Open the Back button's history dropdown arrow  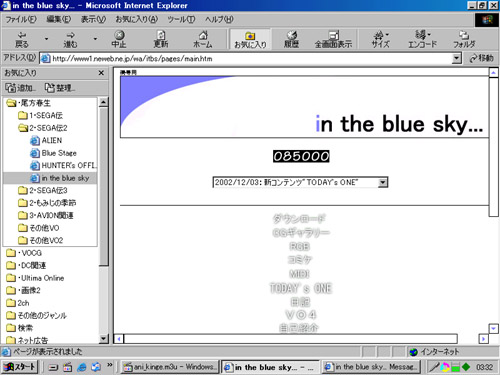[x=46, y=39]
